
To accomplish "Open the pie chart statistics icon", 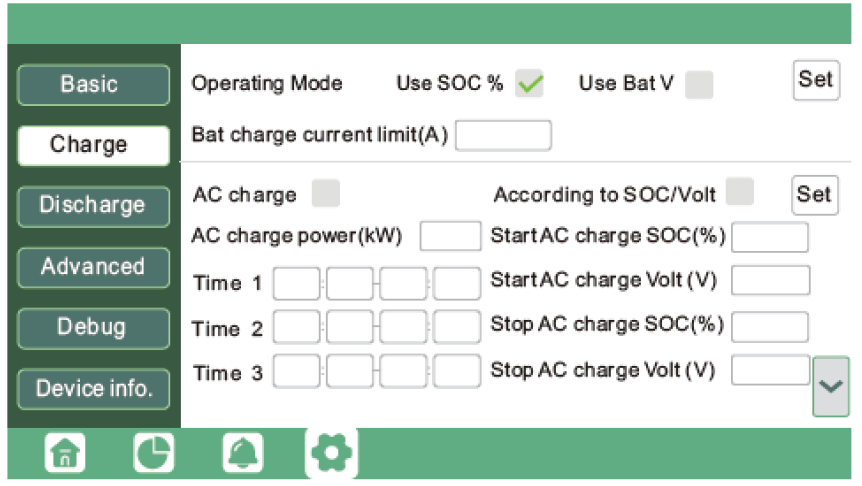I will (x=153, y=455).
